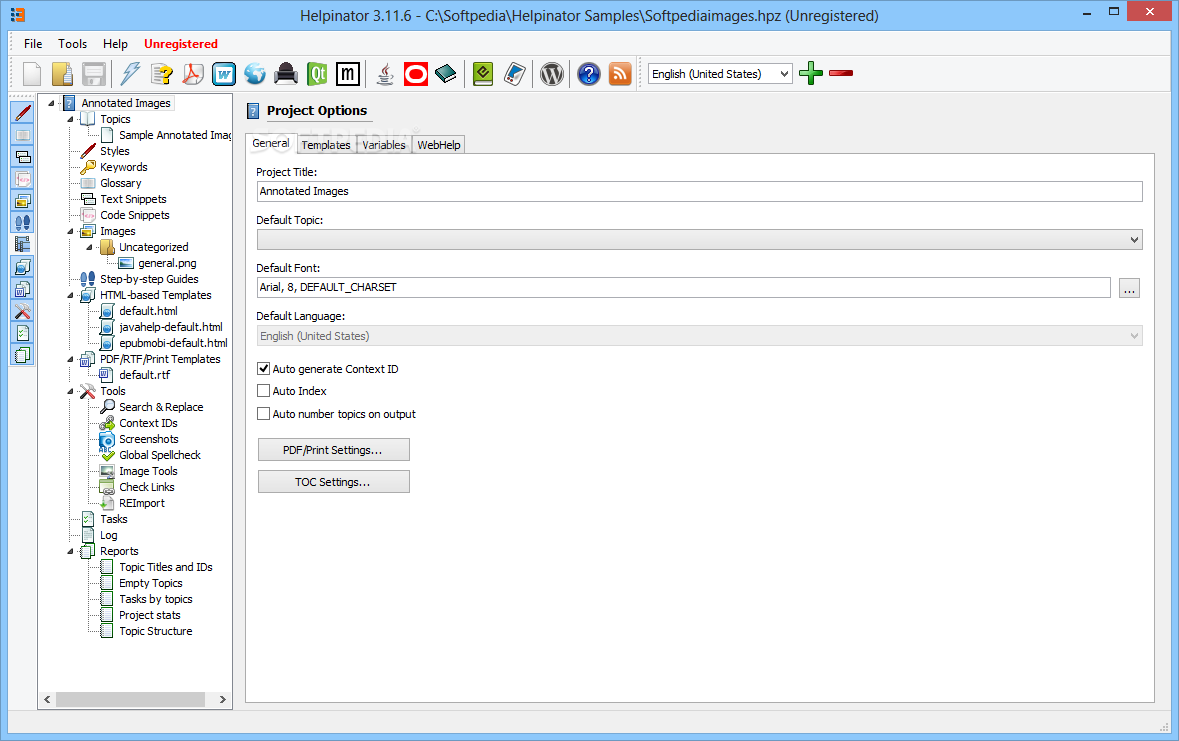Select Global Spellcheck in the tree

click(x=159, y=455)
